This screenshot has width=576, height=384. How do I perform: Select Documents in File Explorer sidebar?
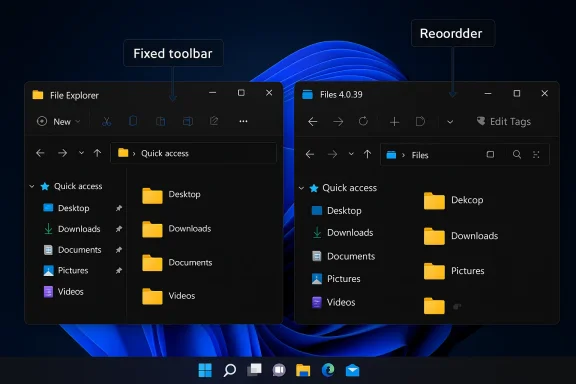click(79, 250)
